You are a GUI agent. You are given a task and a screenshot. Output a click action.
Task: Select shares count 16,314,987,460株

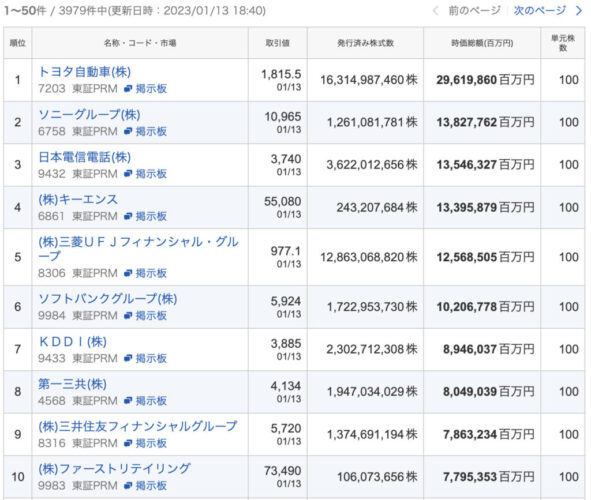(x=369, y=80)
